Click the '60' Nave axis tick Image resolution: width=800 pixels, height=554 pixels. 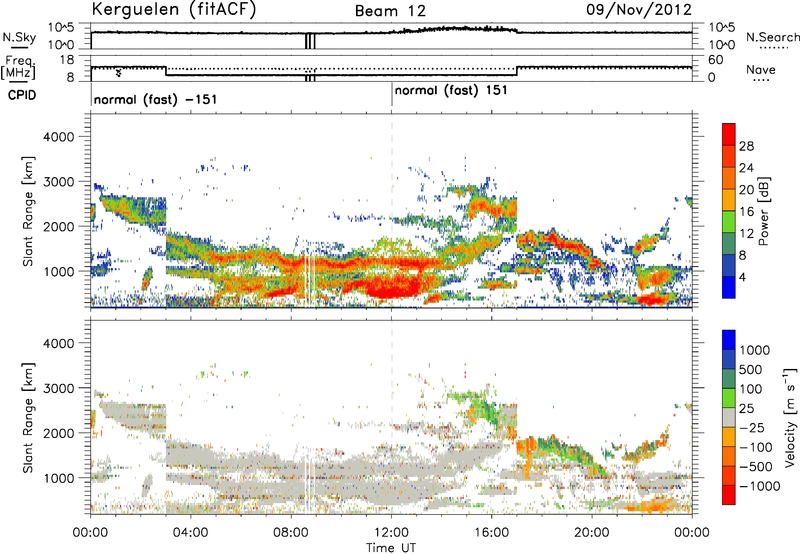point(715,60)
